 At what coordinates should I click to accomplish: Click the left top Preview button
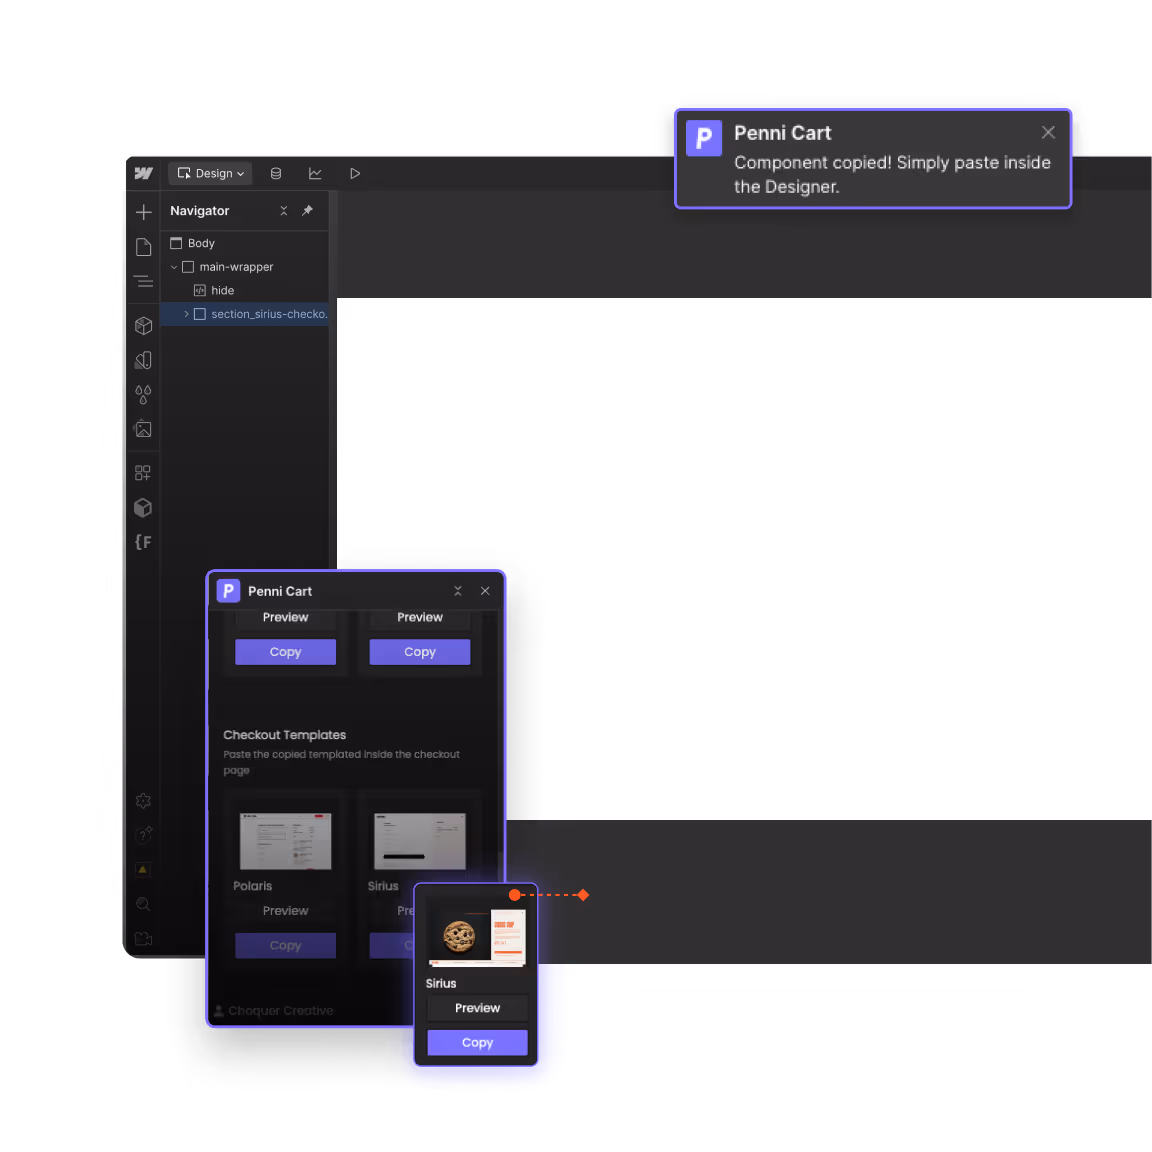point(286,617)
